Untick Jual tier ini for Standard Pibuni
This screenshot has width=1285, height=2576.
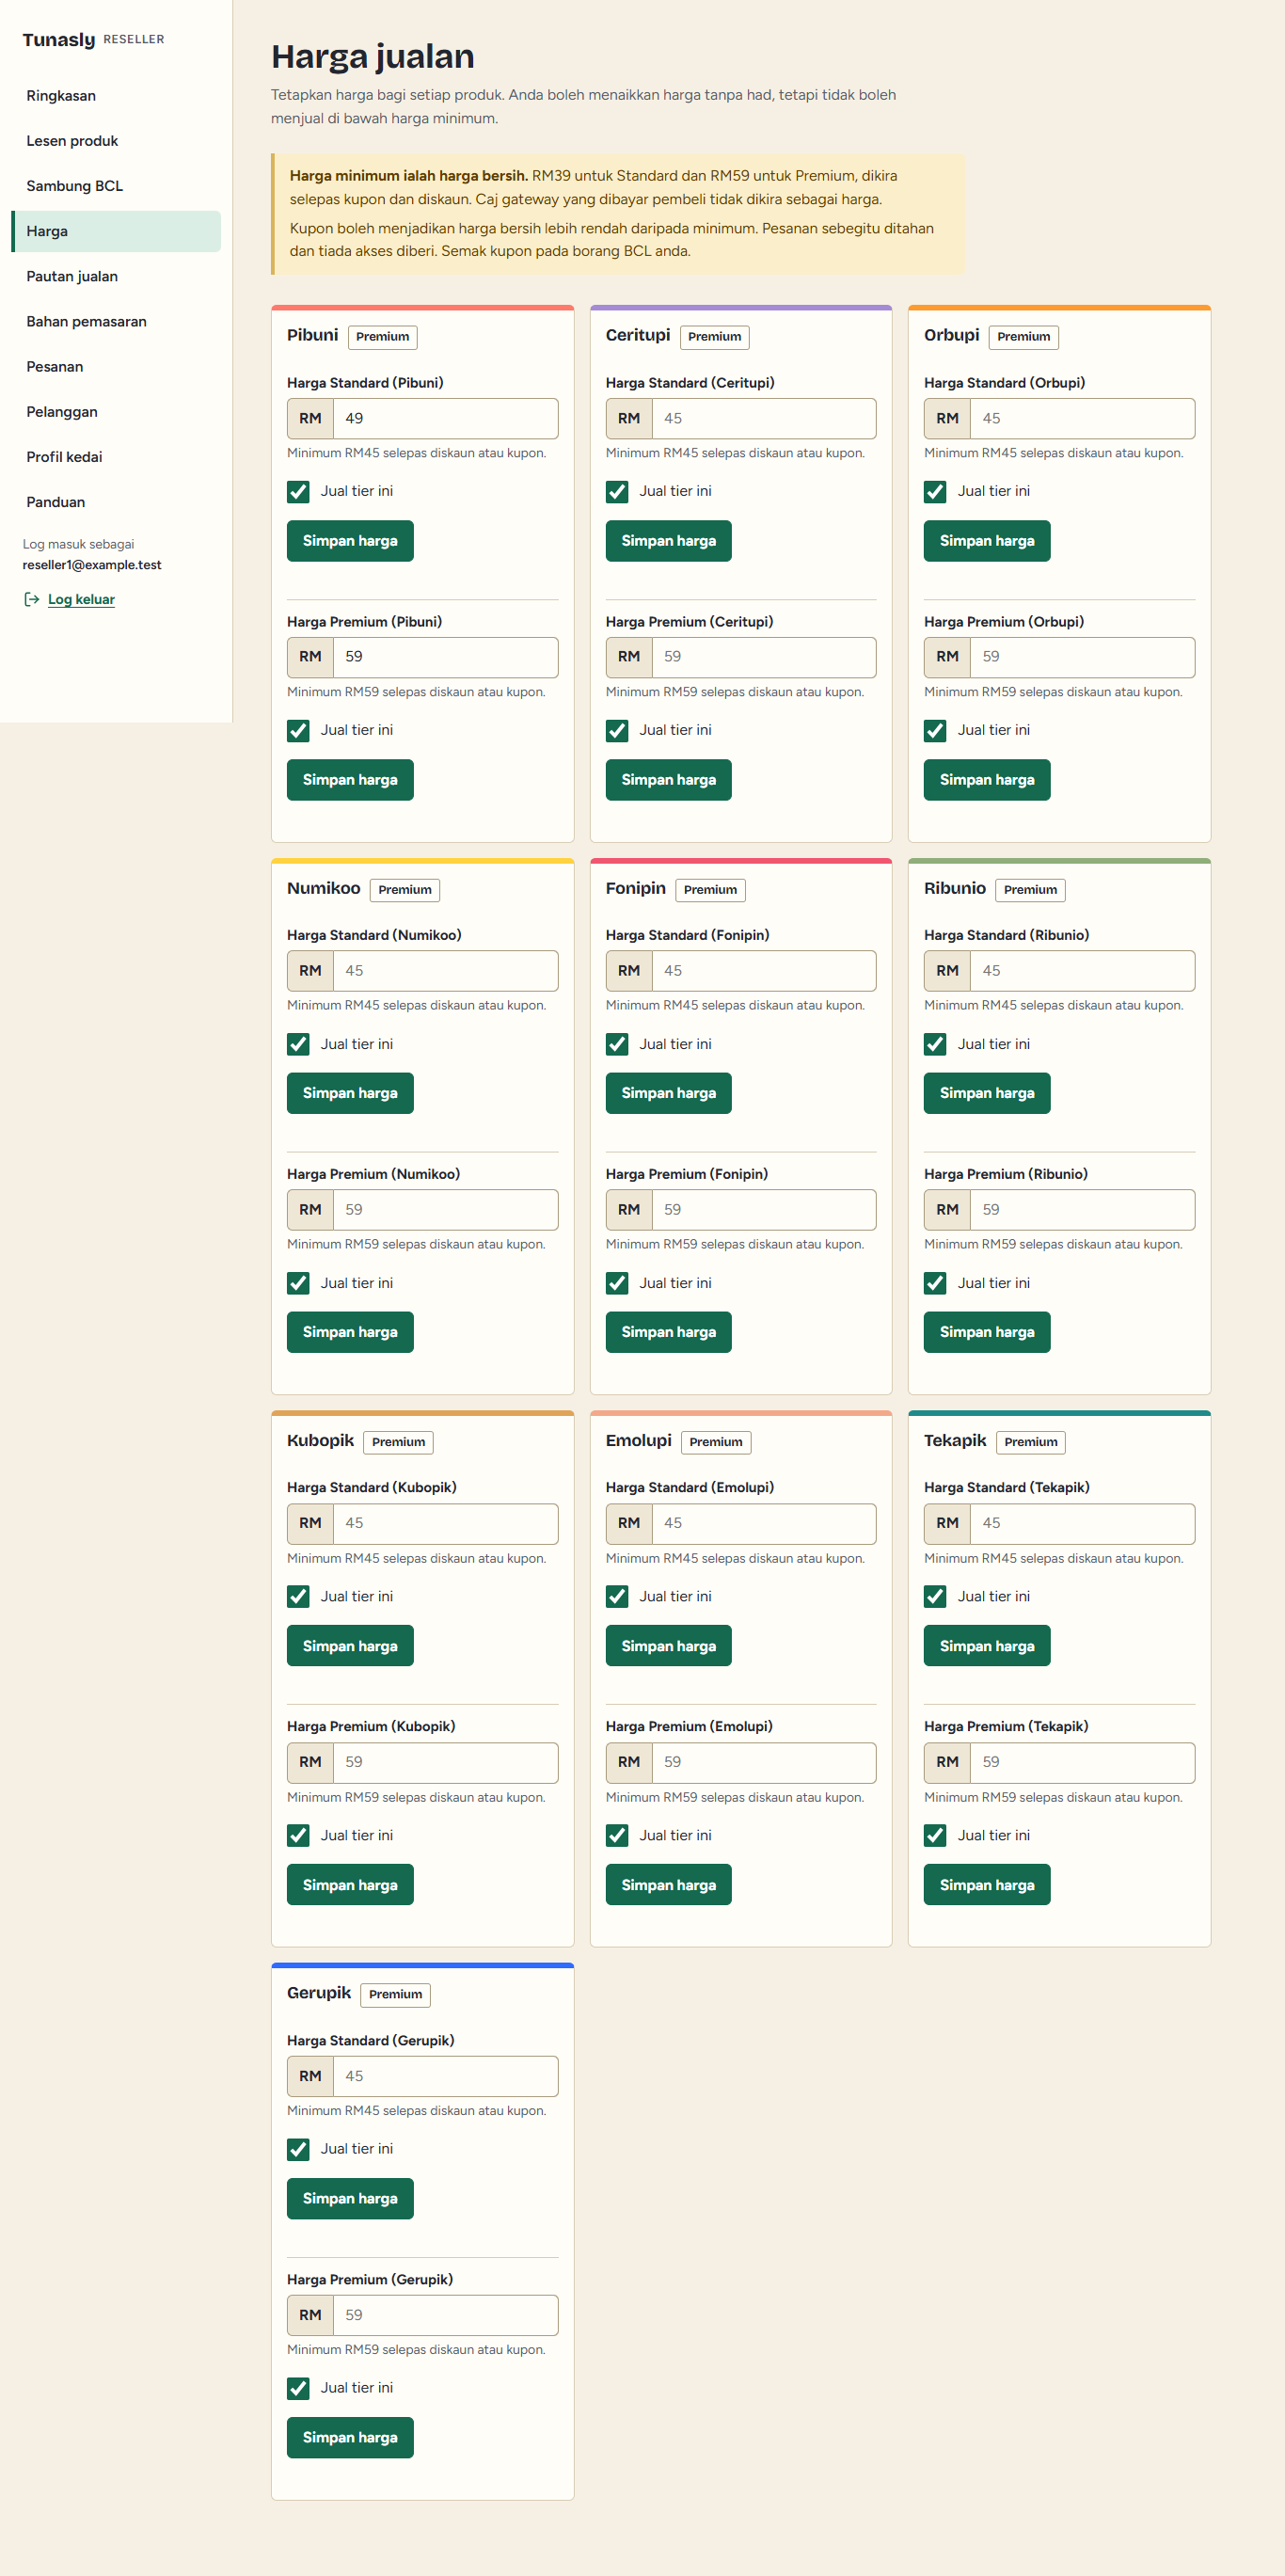pos(298,491)
